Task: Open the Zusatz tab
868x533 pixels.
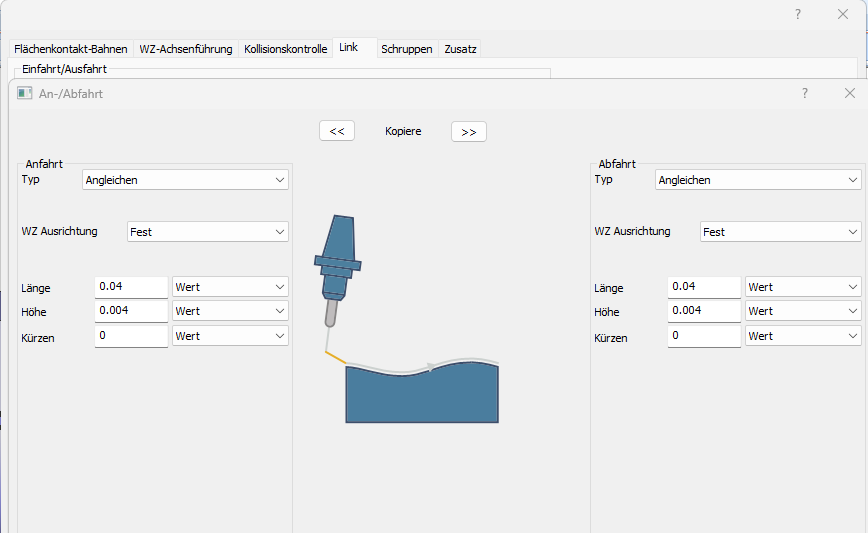Action: [x=460, y=49]
